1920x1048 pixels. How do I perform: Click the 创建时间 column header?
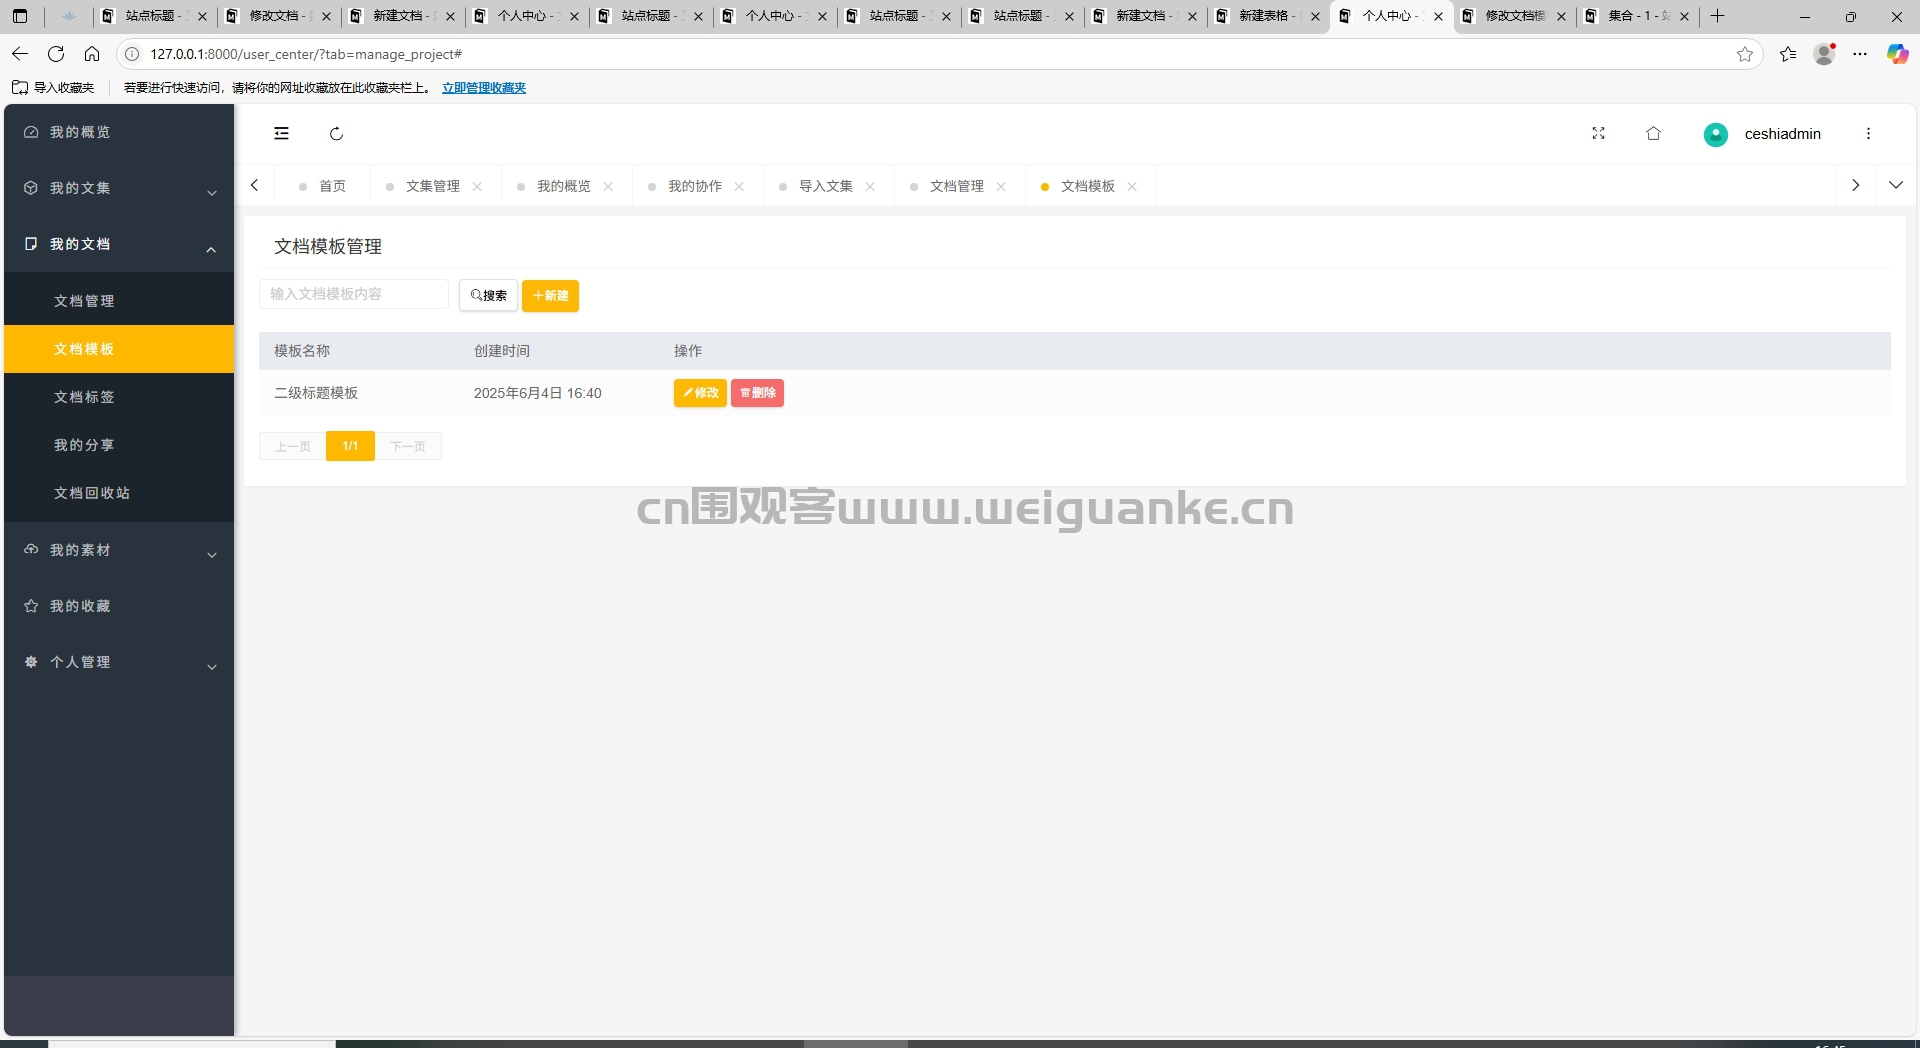pos(502,351)
